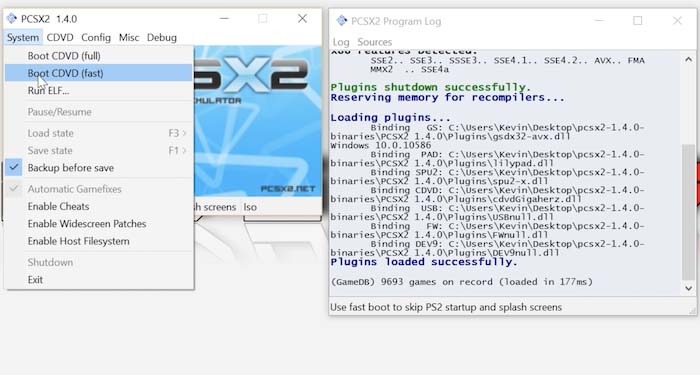Image resolution: width=700 pixels, height=375 pixels.
Task: Click the log window vertical scrollbar thumb
Action: 688,212
